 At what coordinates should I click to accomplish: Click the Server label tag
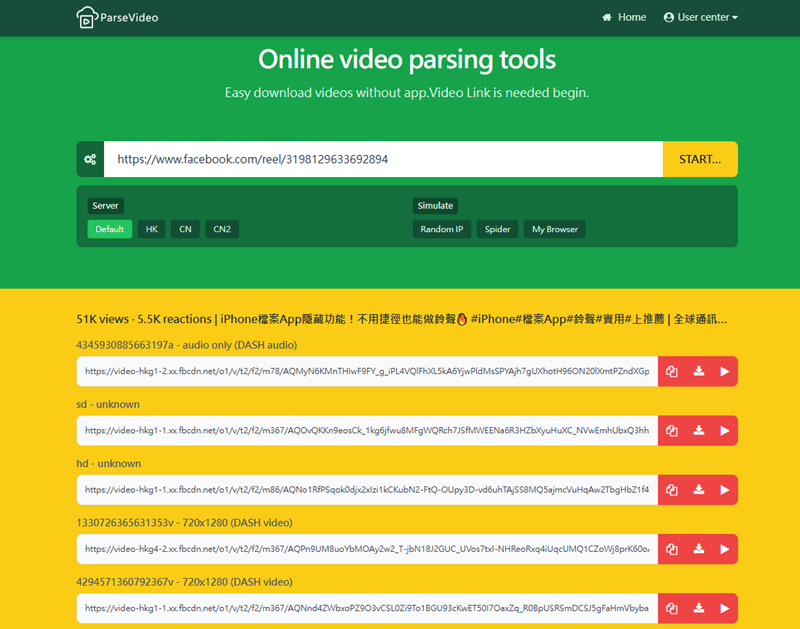(x=106, y=206)
